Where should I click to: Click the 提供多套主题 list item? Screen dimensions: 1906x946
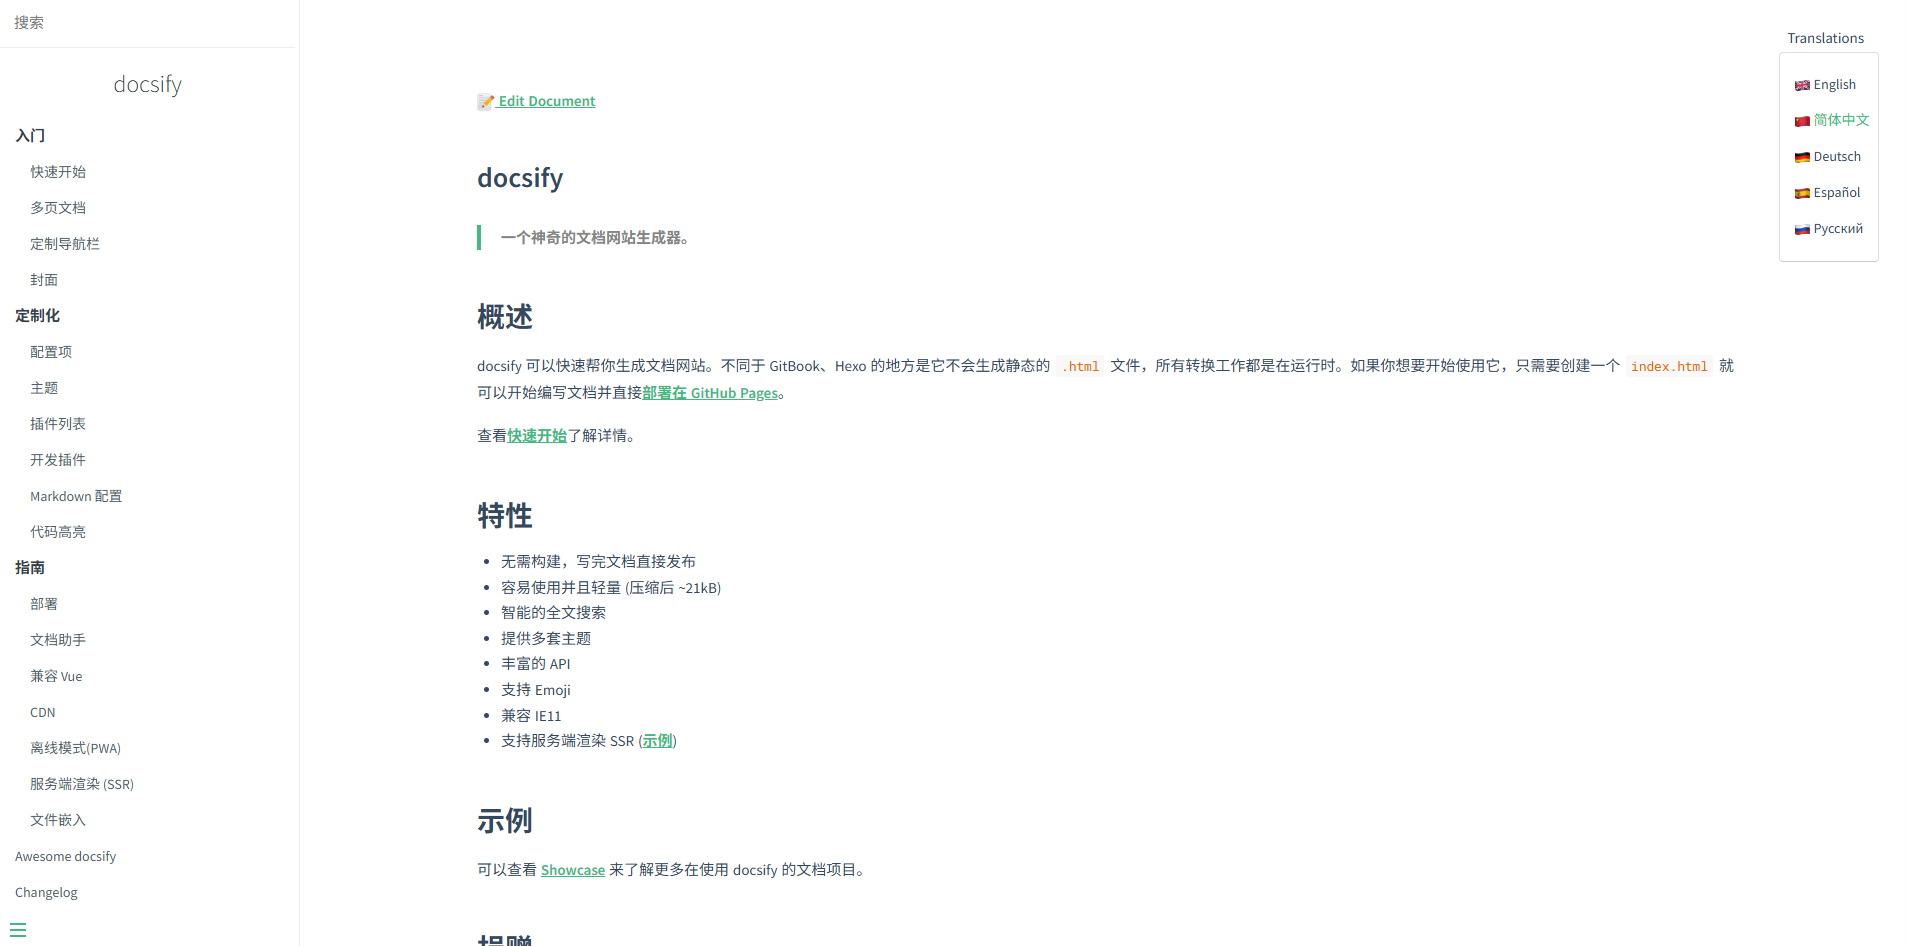pos(546,638)
